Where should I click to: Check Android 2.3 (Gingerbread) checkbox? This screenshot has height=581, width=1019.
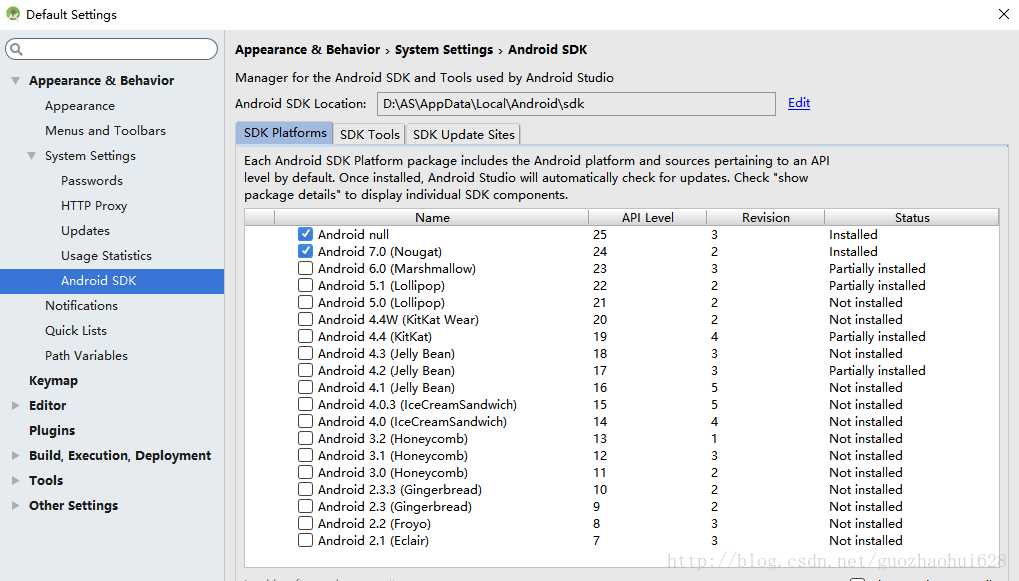click(305, 506)
